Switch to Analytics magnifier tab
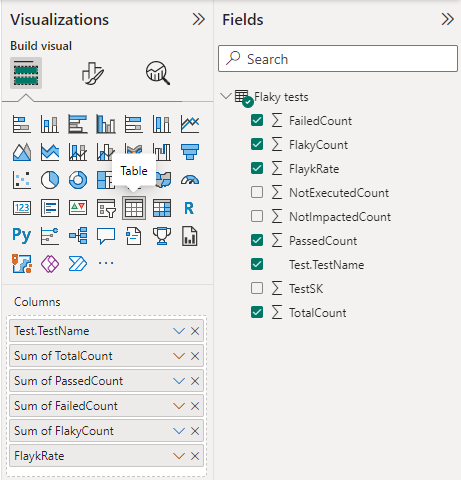Image resolution: width=461 pixels, height=480 pixels. pos(158,73)
